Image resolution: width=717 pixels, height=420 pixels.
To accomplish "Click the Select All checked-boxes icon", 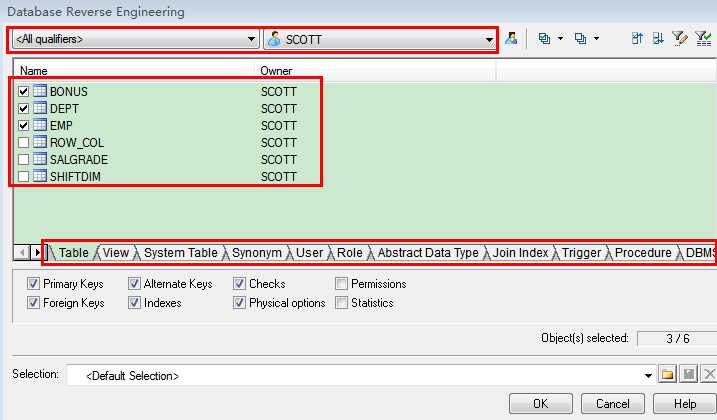I will (544, 38).
